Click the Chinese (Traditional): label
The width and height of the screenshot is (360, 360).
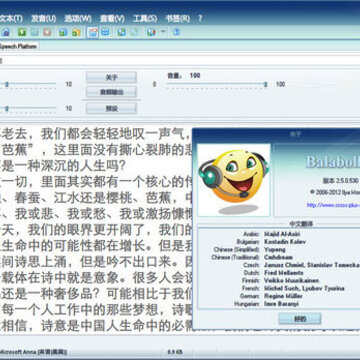tap(235, 257)
